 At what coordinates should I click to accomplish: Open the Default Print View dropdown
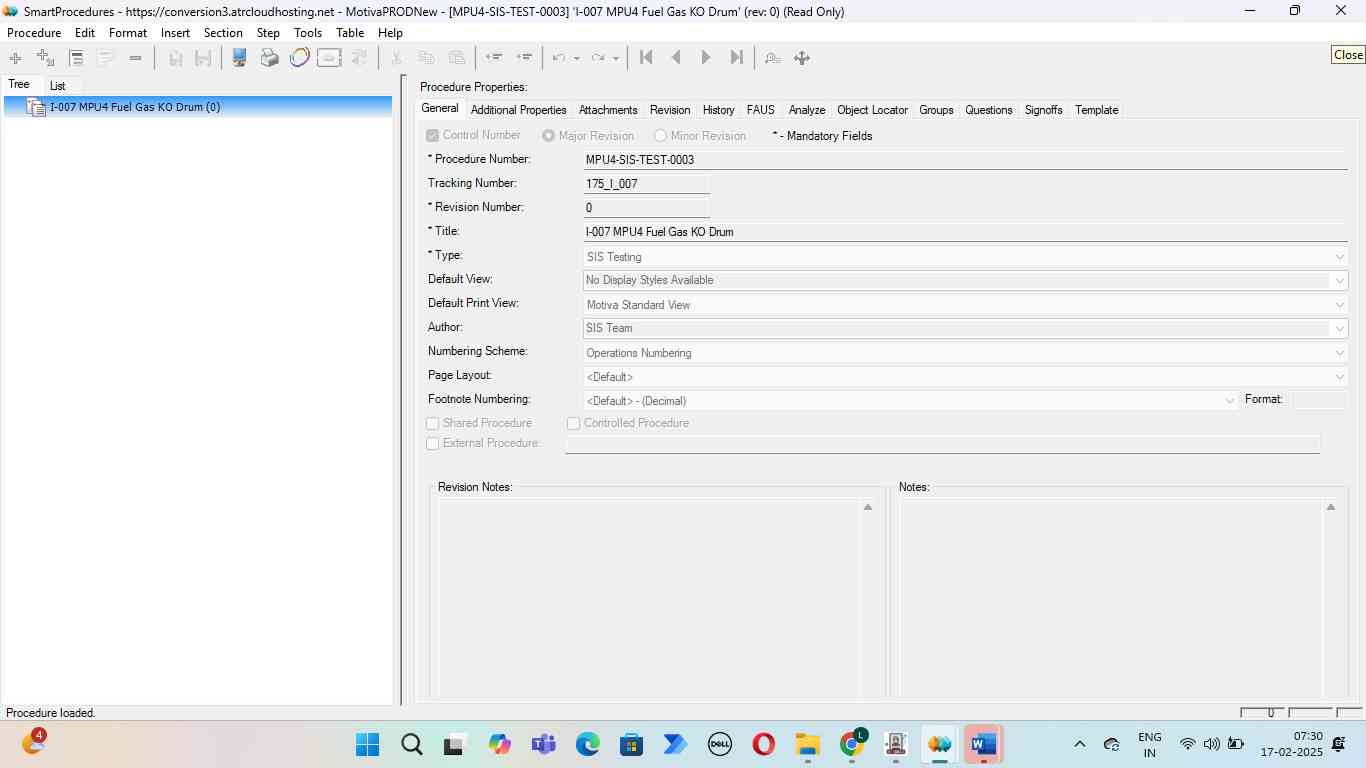966,305
